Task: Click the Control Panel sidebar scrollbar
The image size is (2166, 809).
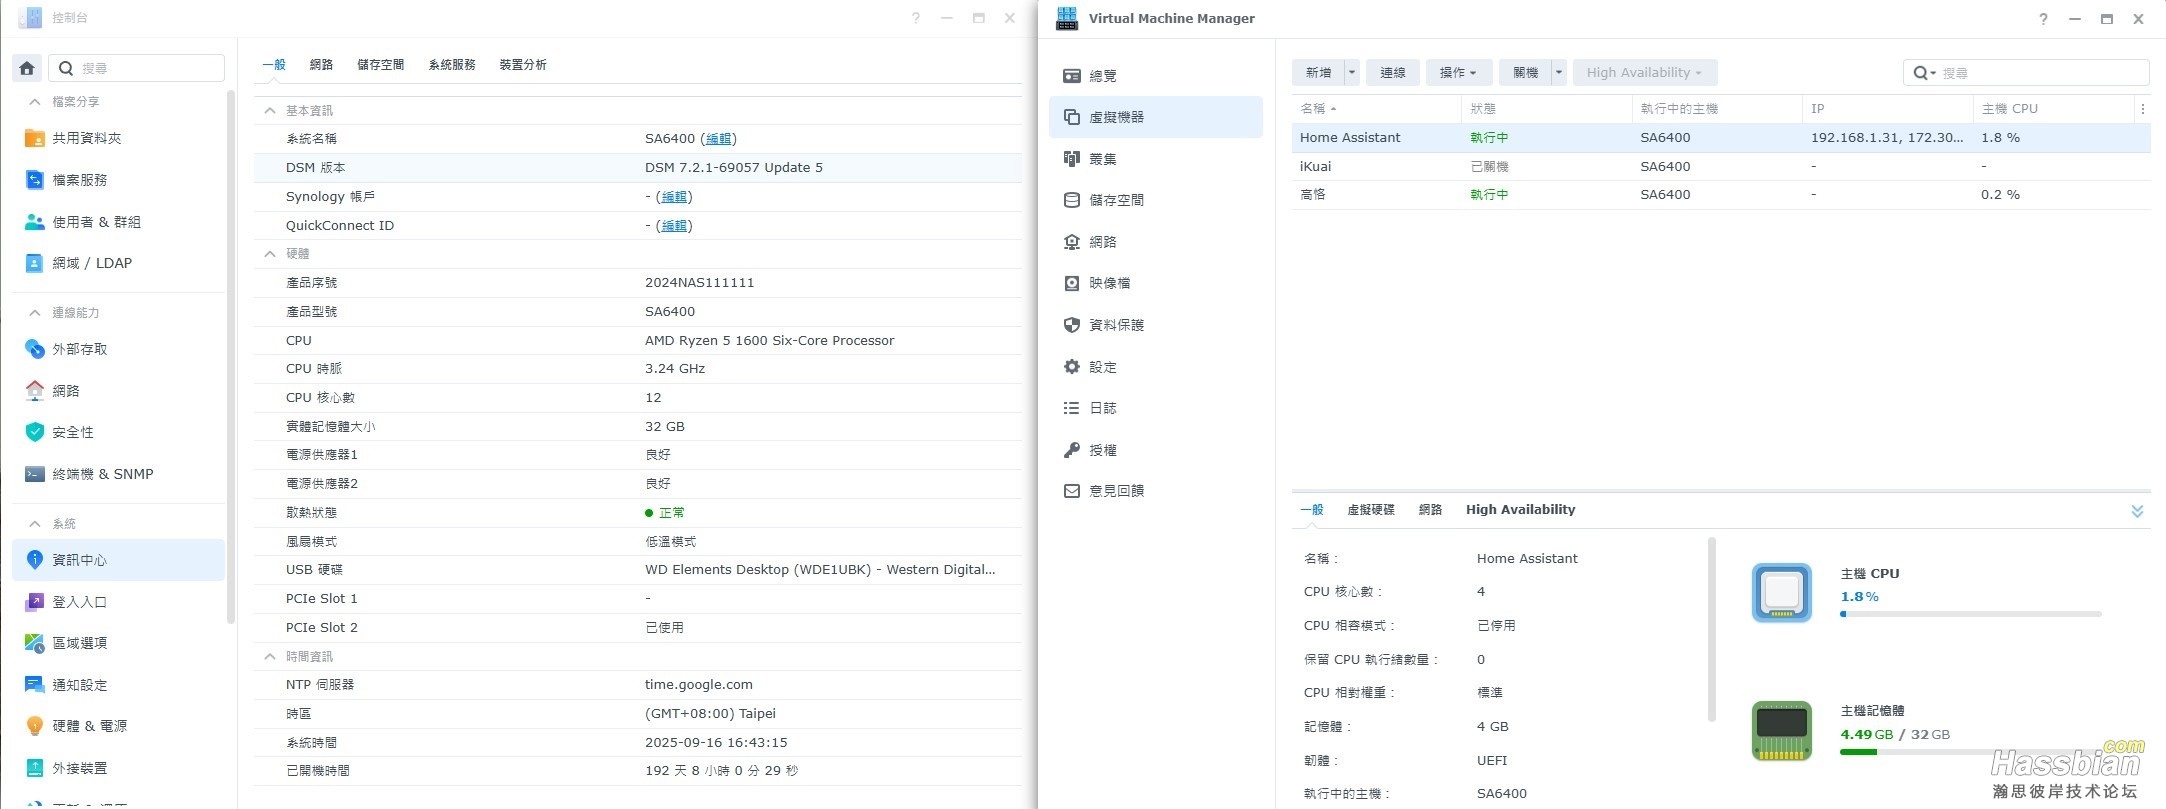Action: point(231,355)
